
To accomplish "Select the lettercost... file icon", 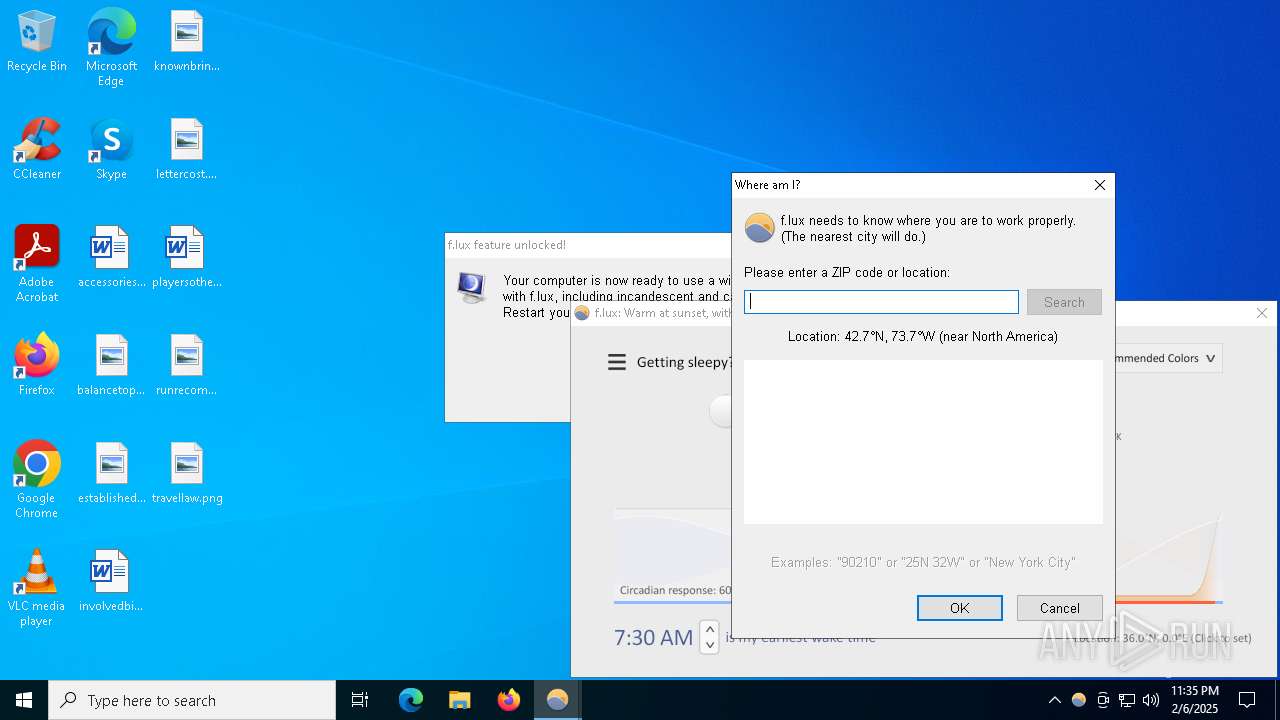I will point(186,150).
